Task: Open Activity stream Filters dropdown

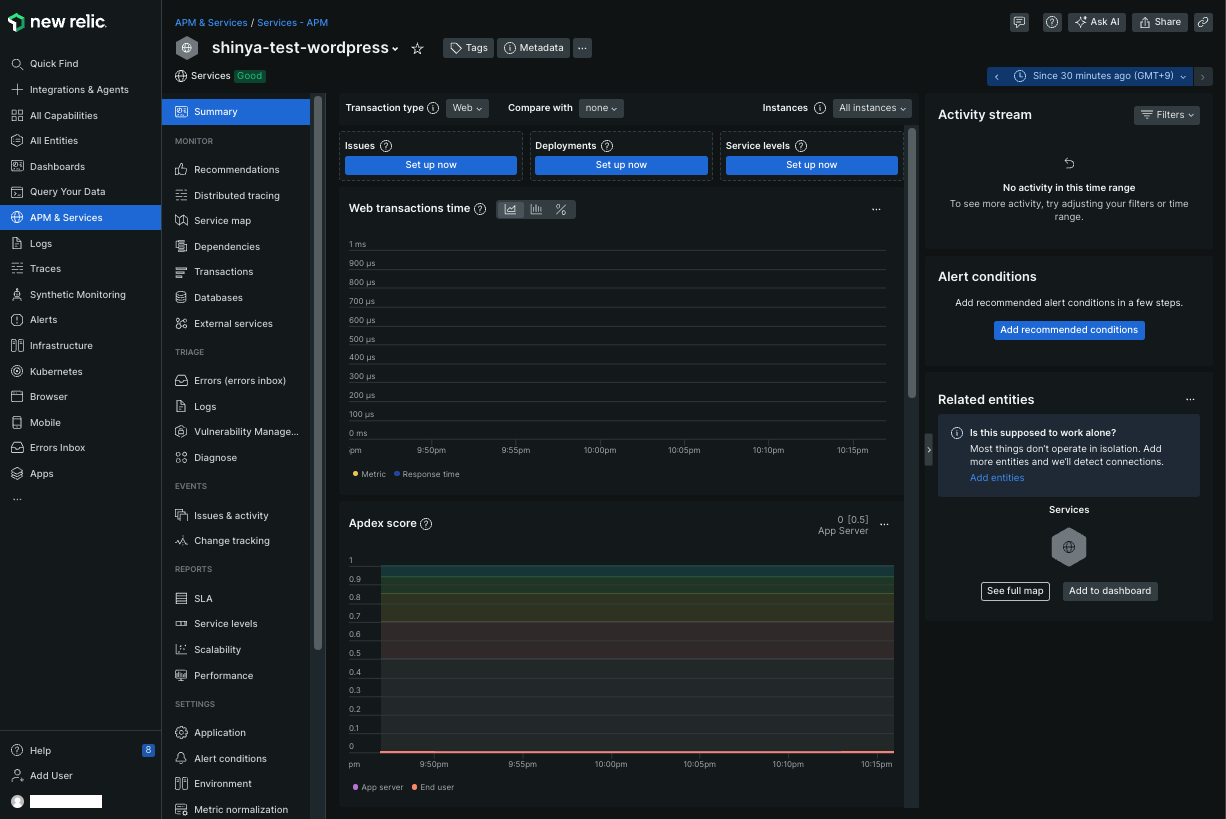Action: click(x=1167, y=115)
